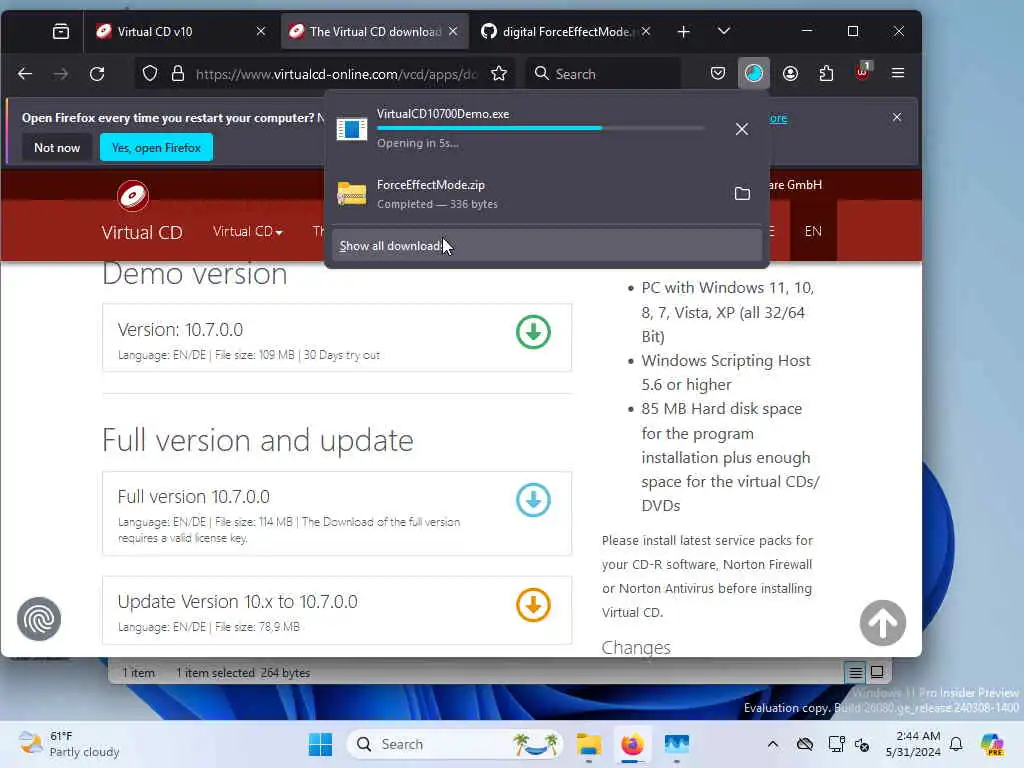Click Show all downloads
This screenshot has height=768, width=1024.
click(547, 246)
